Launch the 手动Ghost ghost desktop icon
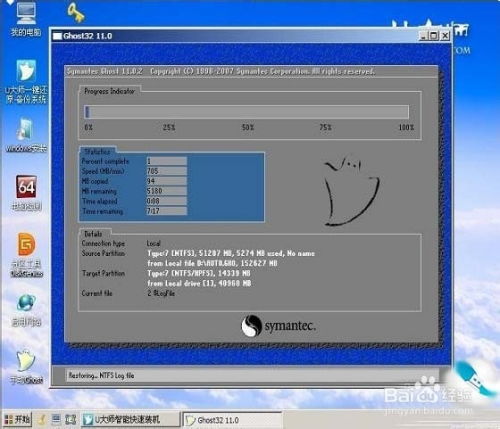Screen dimensions: 500x429 click(x=26, y=366)
